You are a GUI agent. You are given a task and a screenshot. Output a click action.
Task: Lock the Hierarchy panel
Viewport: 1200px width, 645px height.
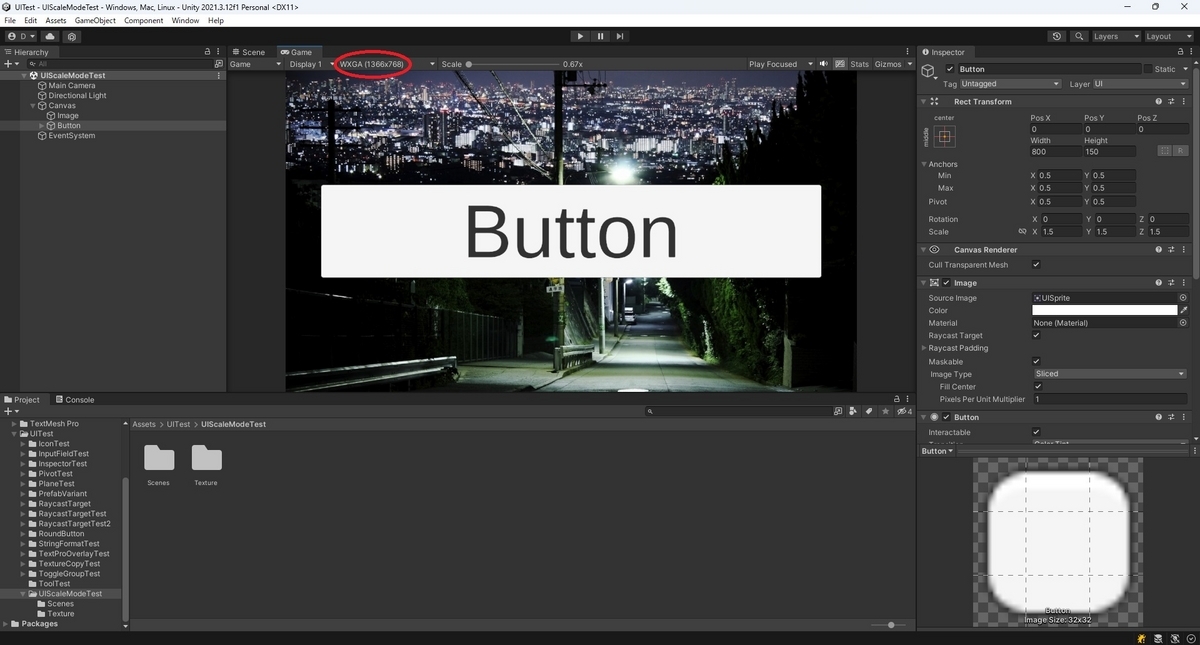[208, 52]
